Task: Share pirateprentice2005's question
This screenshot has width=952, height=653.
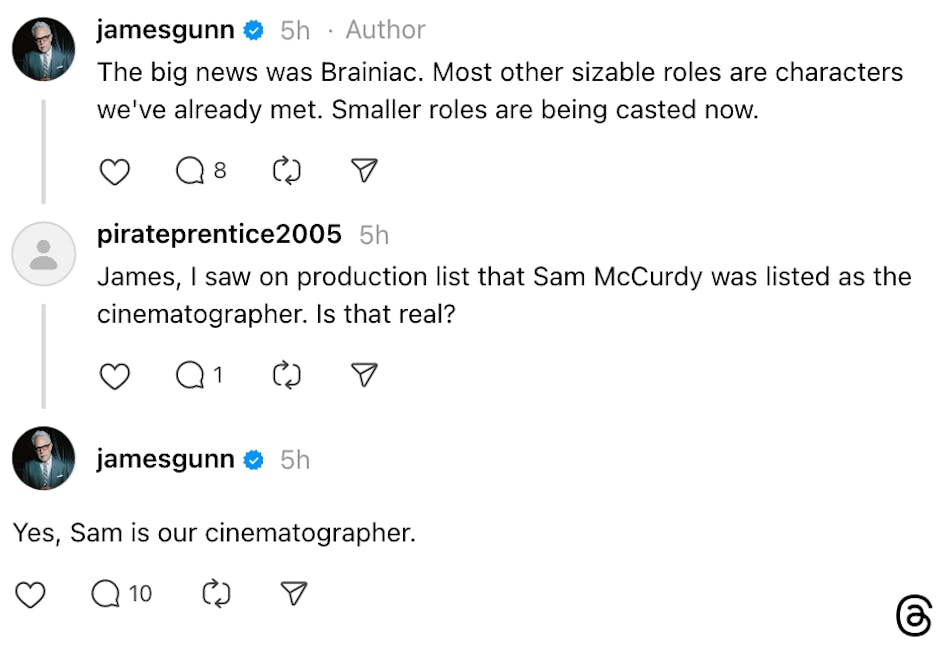Action: click(x=365, y=376)
